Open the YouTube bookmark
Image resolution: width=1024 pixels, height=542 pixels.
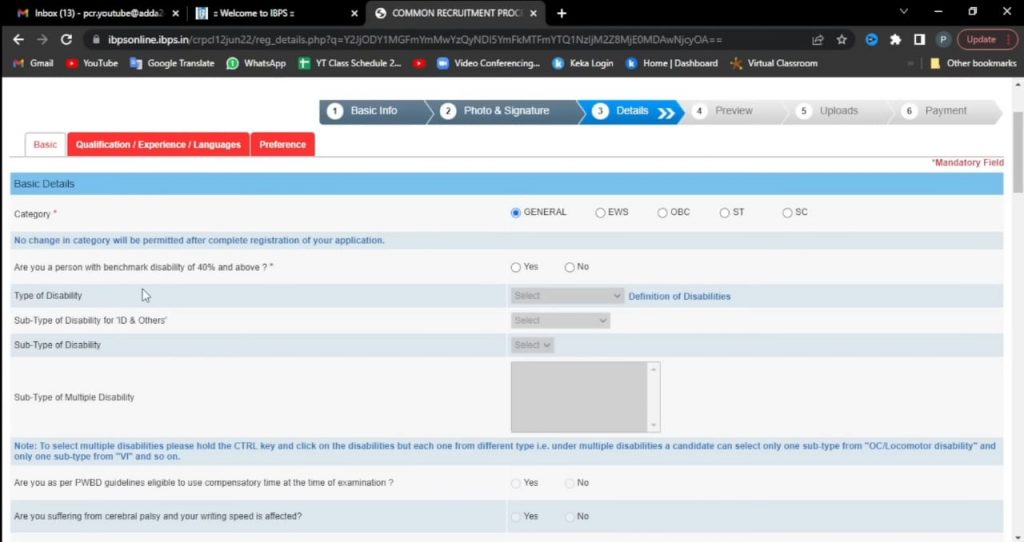(92, 63)
